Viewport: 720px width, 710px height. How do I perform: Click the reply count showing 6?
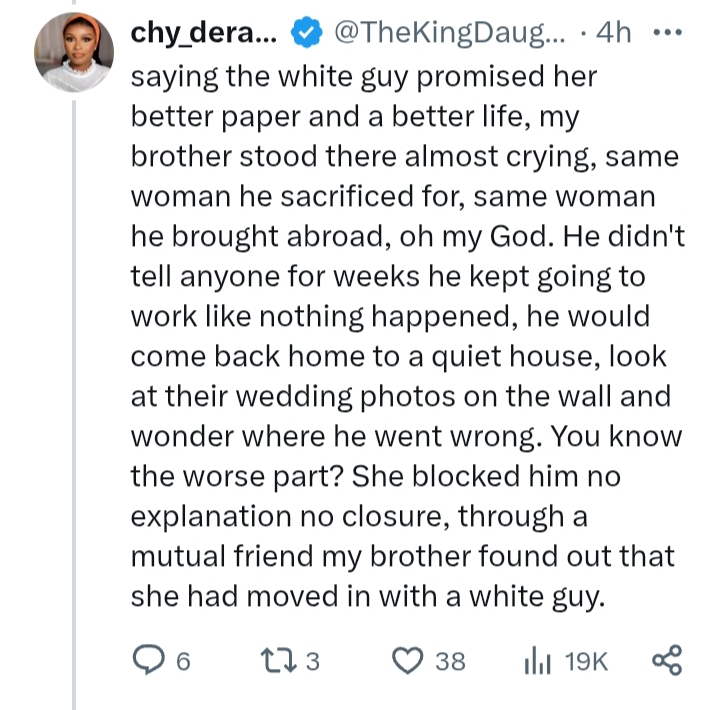(x=183, y=660)
